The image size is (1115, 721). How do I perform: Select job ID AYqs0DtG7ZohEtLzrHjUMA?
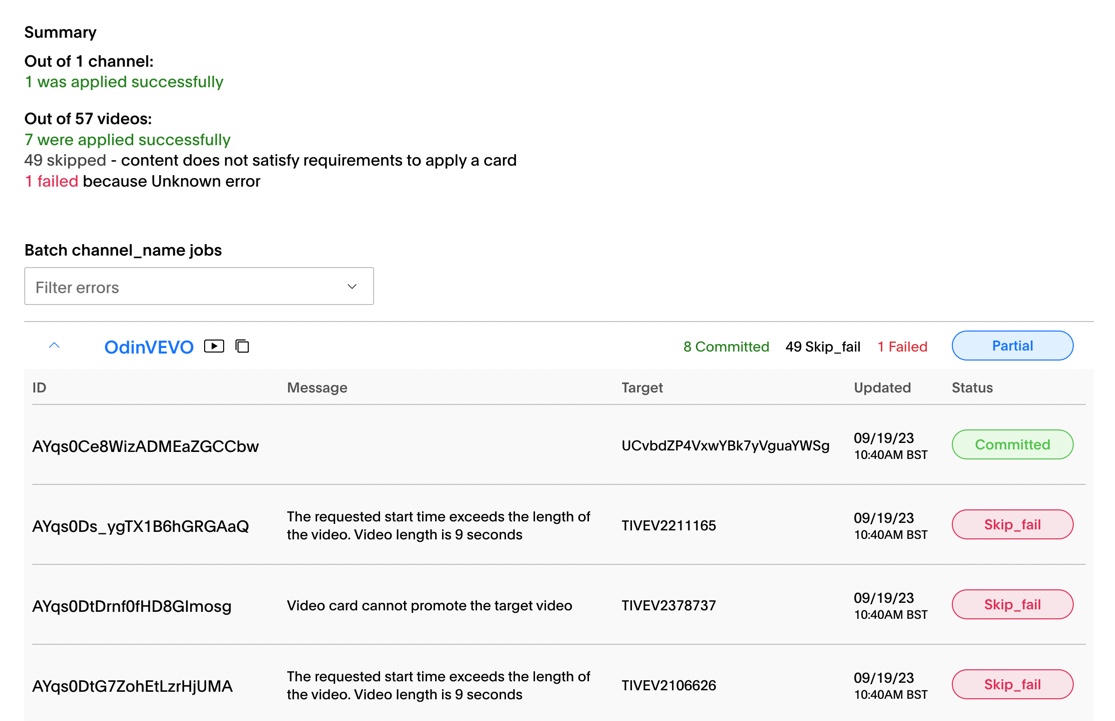coord(132,687)
